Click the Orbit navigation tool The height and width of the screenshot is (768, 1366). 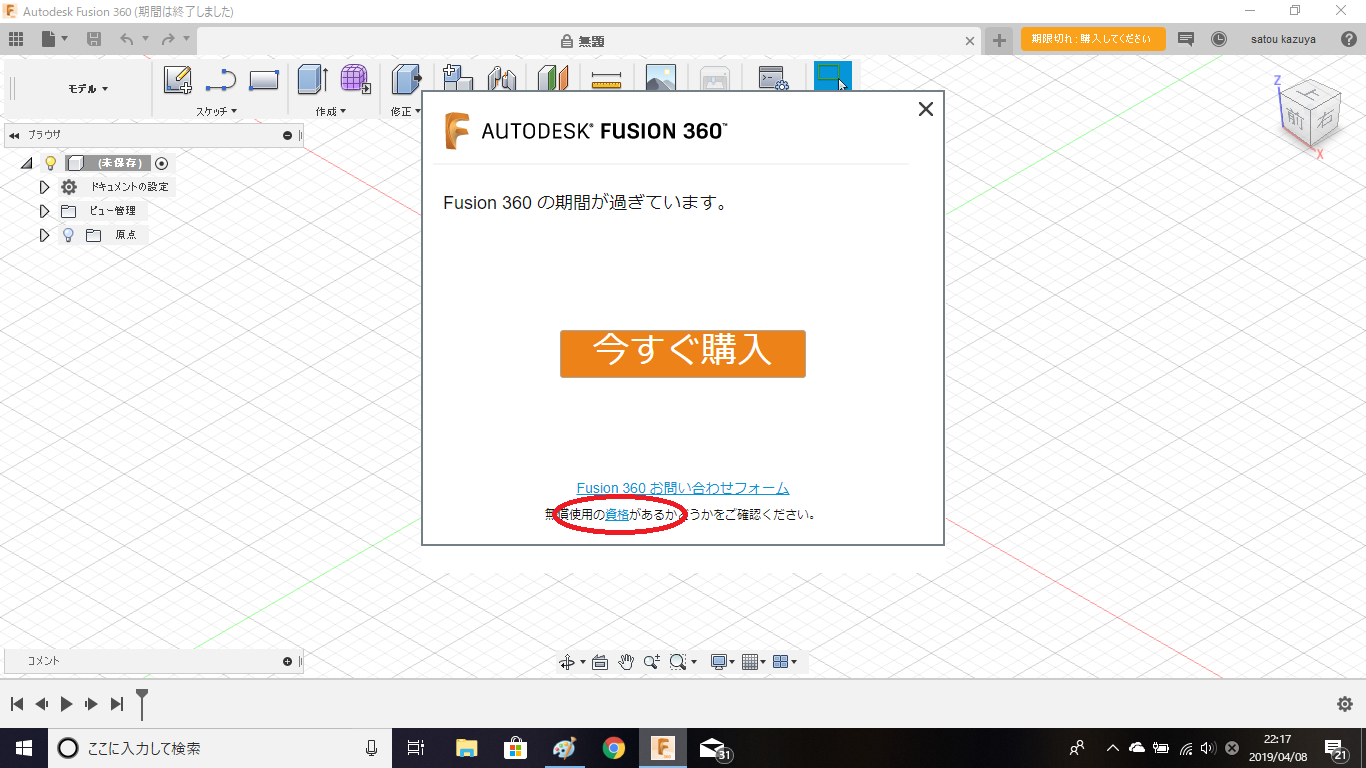point(567,662)
